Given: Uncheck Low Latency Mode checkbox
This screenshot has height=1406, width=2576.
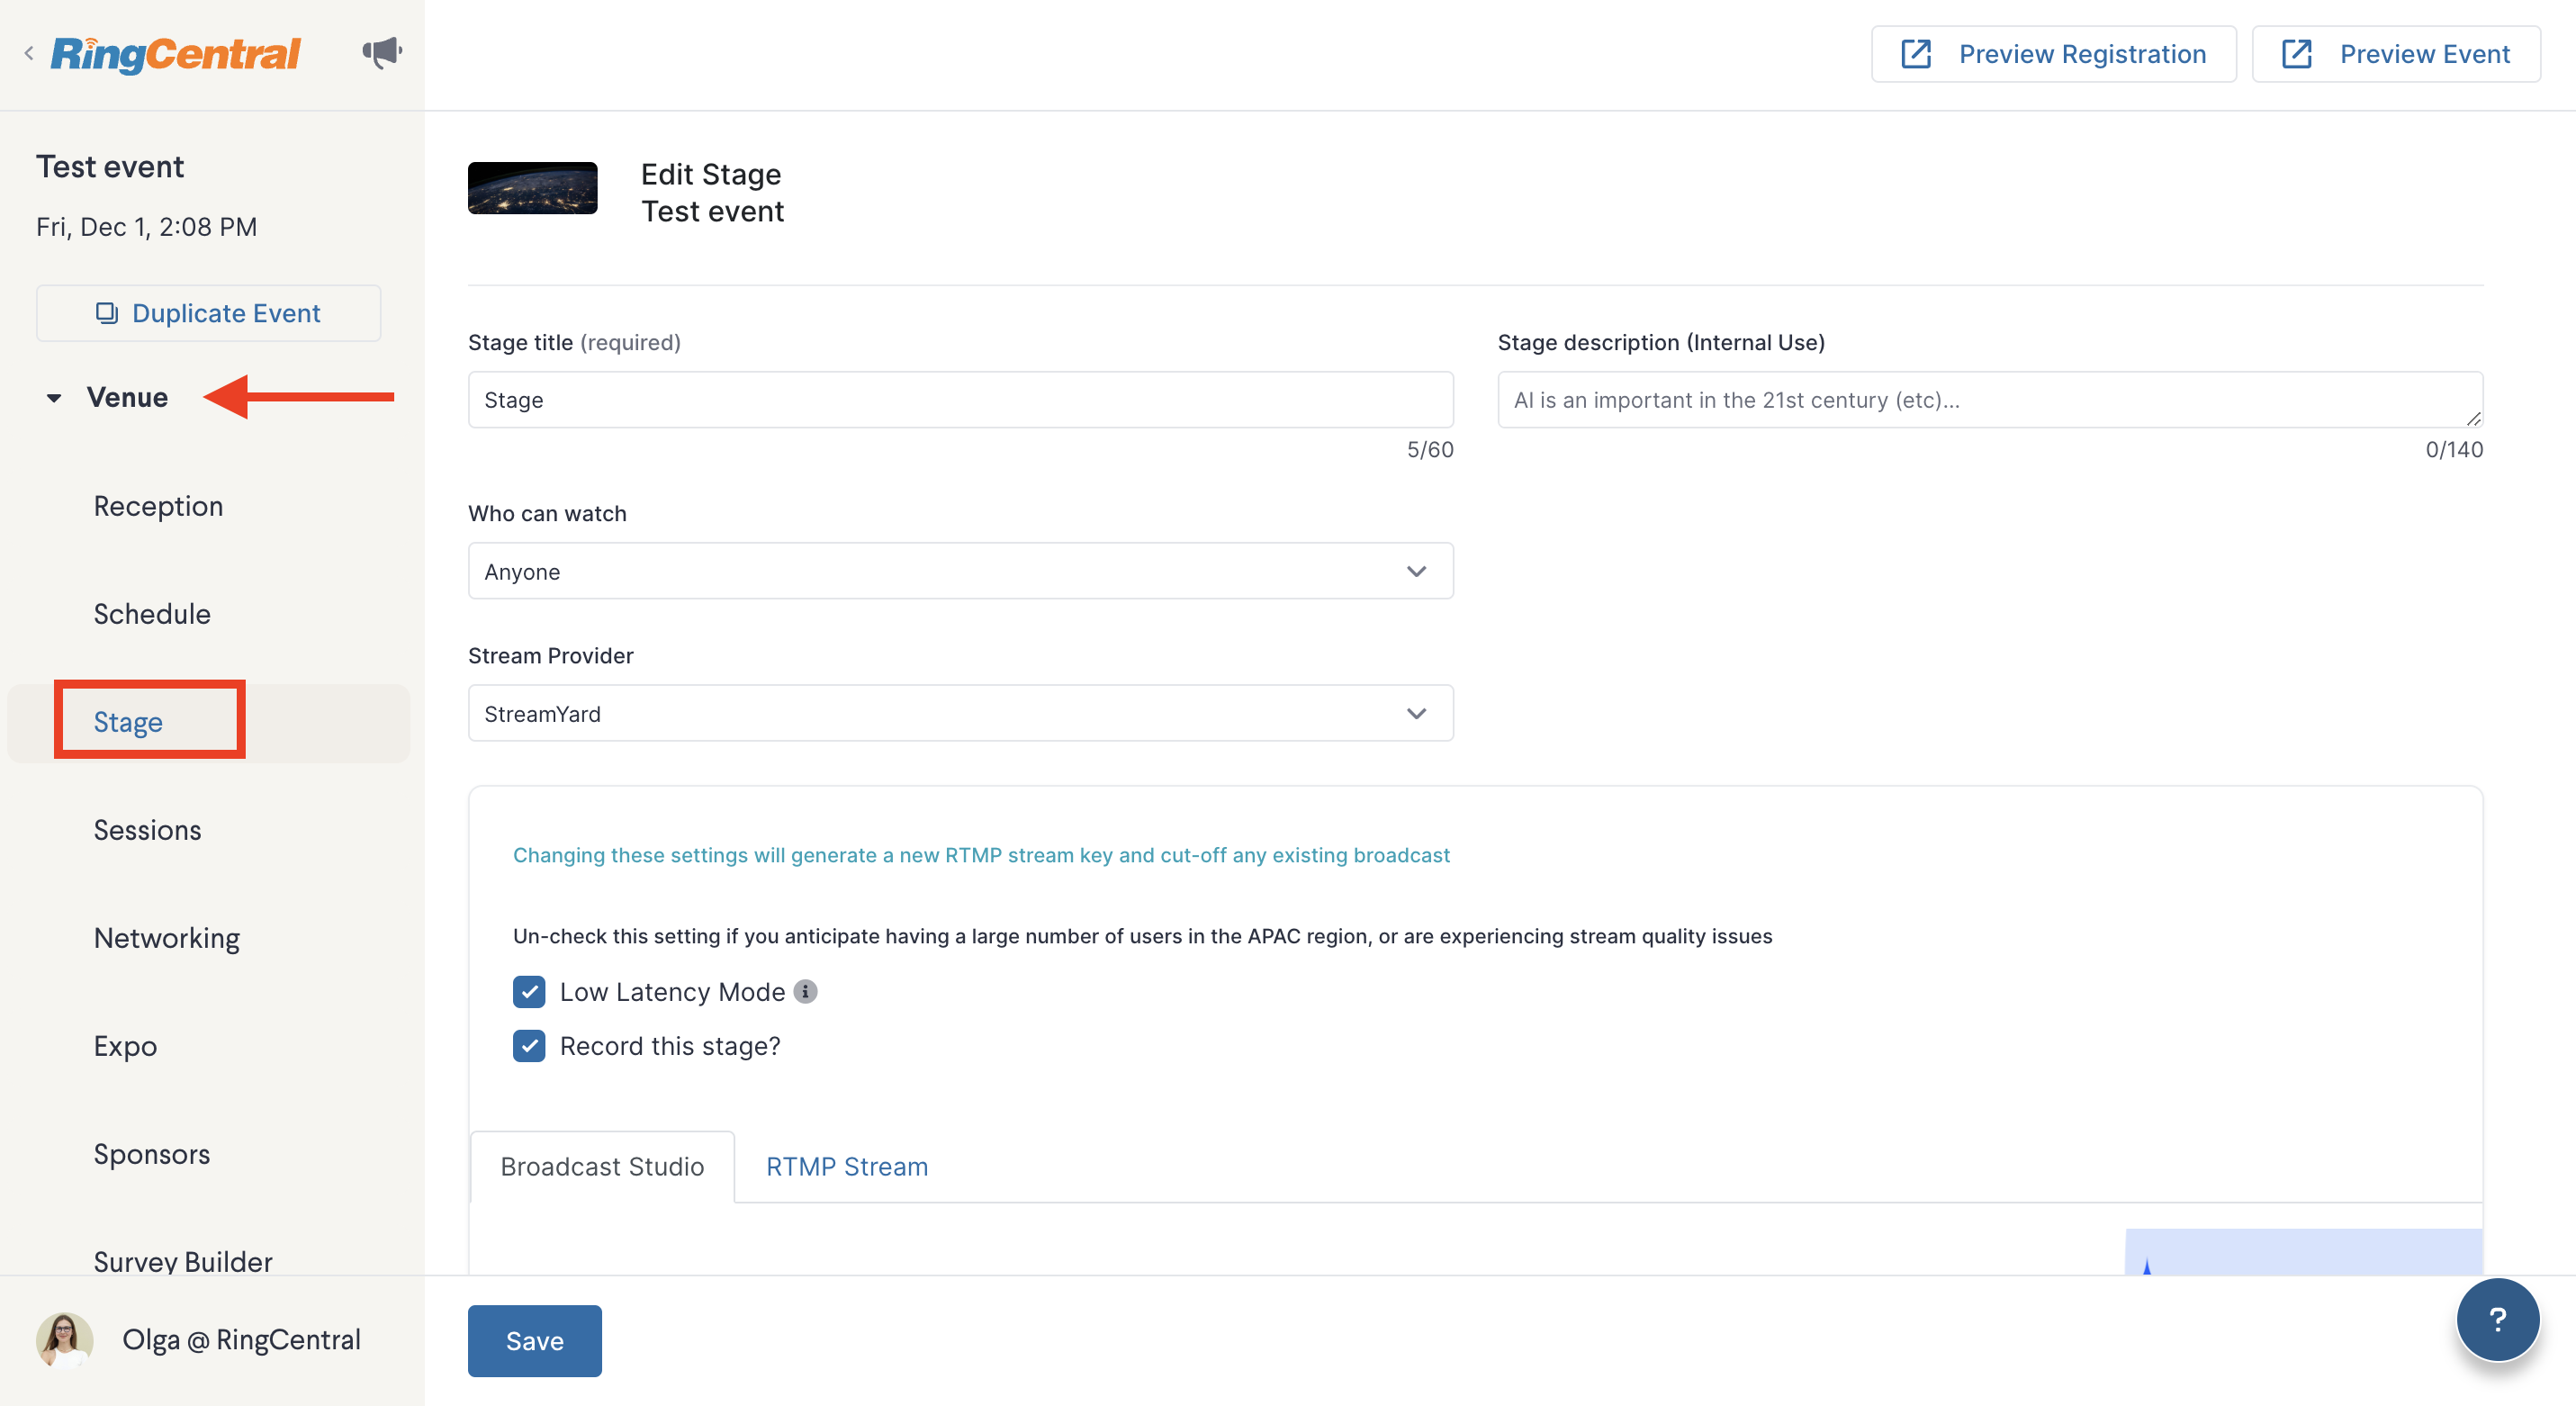Looking at the screenshot, I should point(529,991).
